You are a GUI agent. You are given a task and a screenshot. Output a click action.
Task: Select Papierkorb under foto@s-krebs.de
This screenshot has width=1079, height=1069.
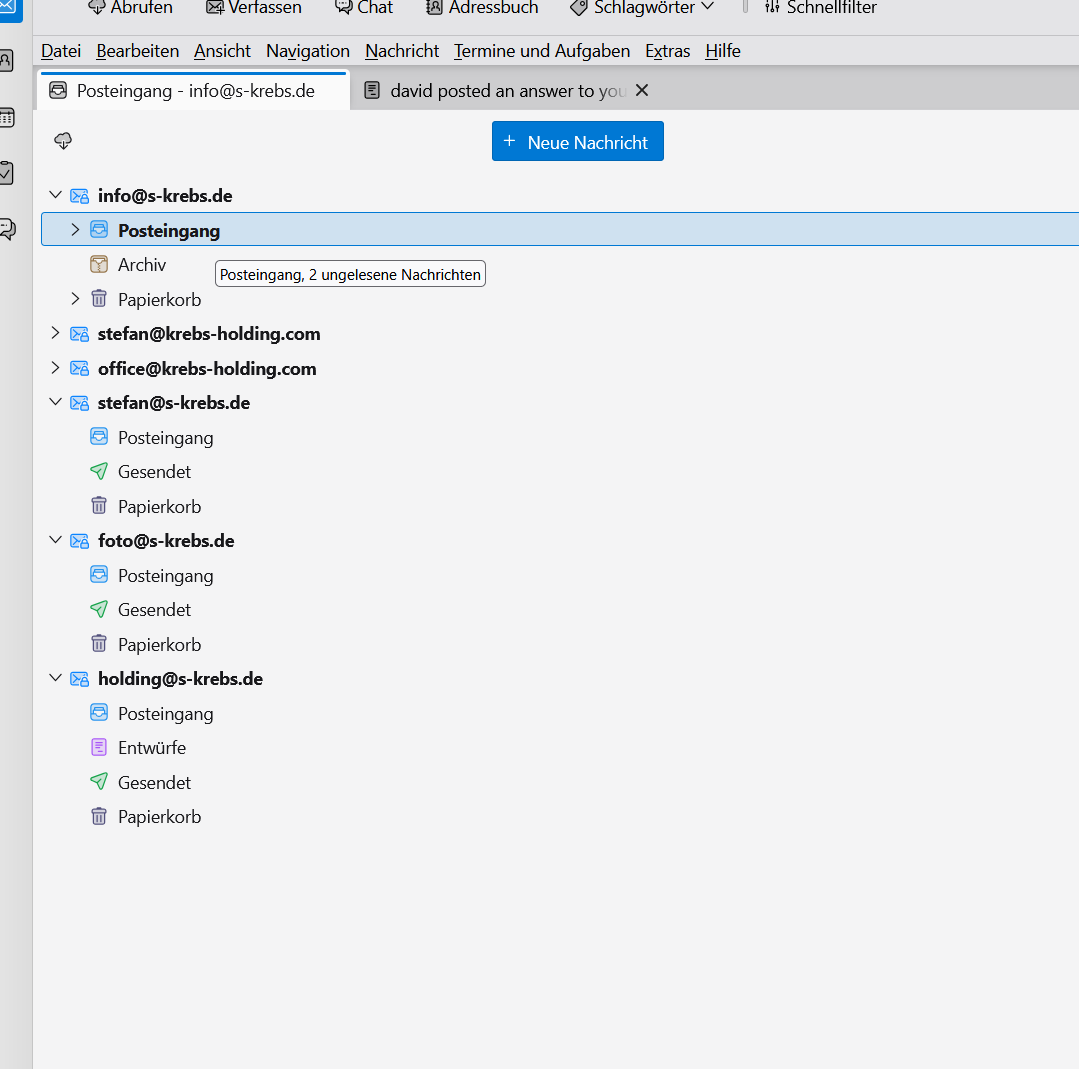point(159,645)
